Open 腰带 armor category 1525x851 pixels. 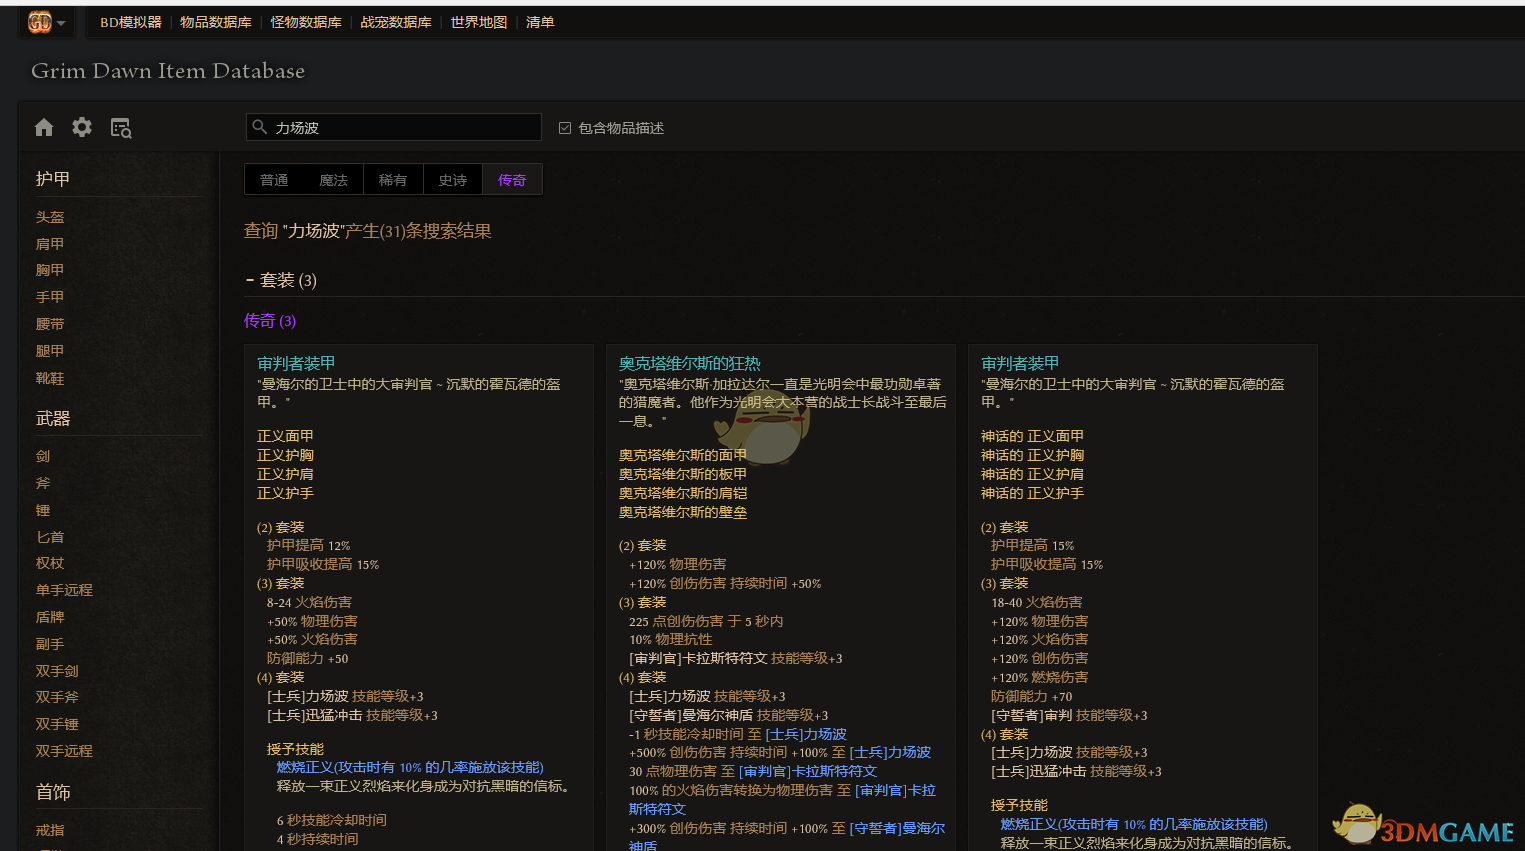[x=50, y=324]
